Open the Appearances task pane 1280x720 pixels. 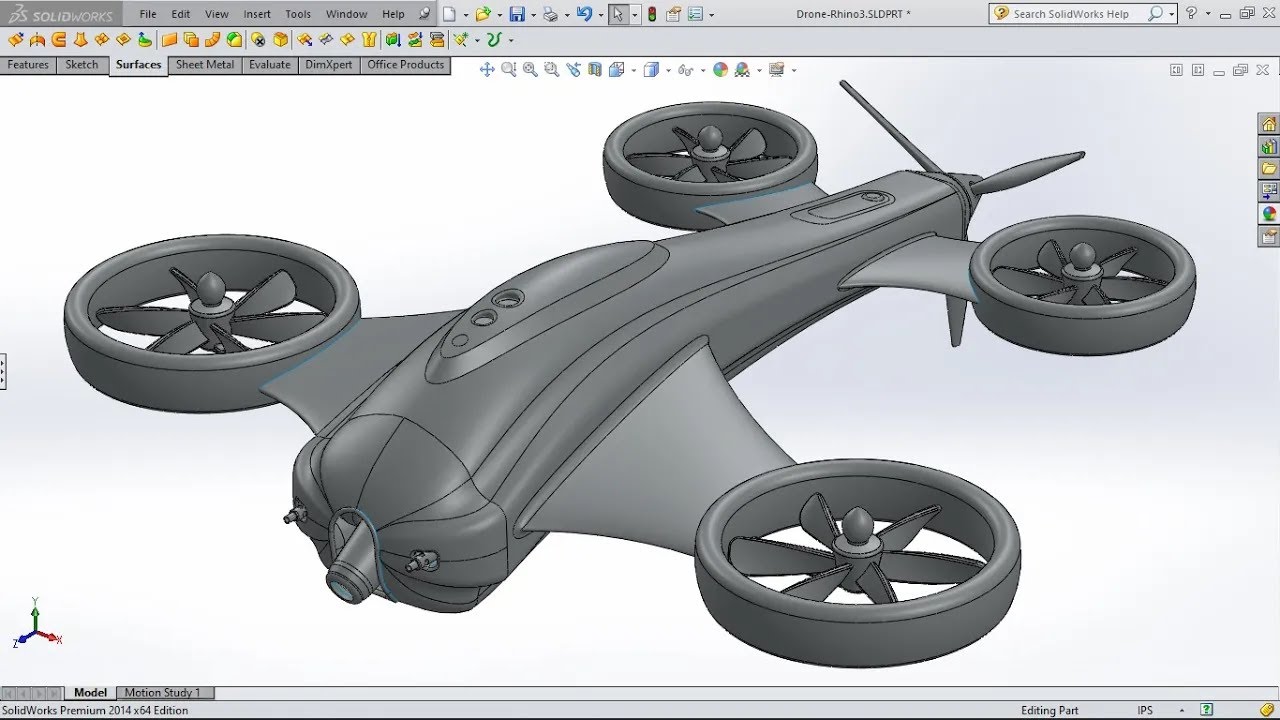click(x=1269, y=213)
